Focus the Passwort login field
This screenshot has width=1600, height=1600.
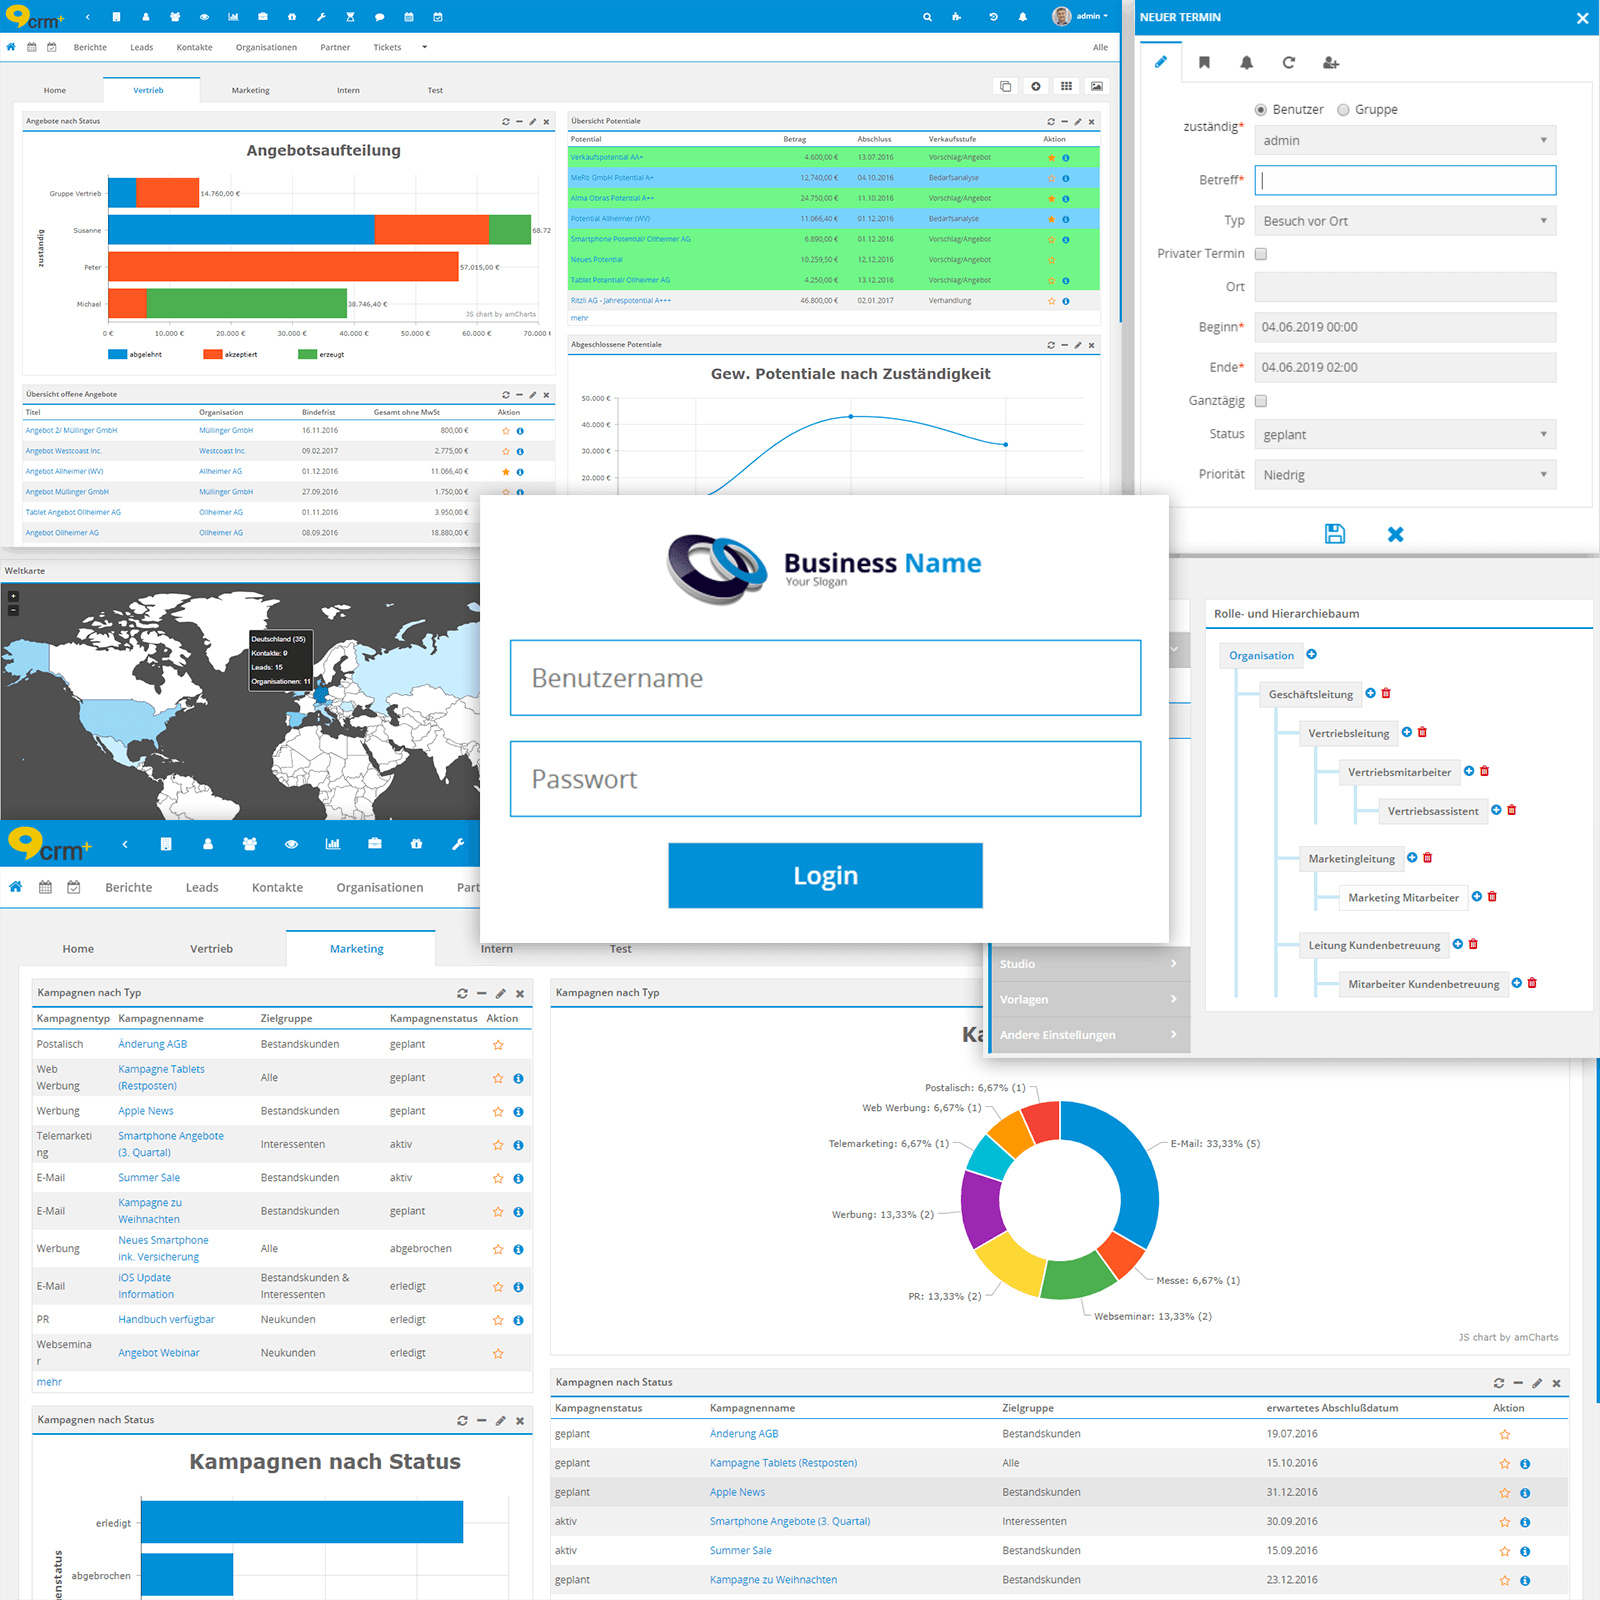825,779
